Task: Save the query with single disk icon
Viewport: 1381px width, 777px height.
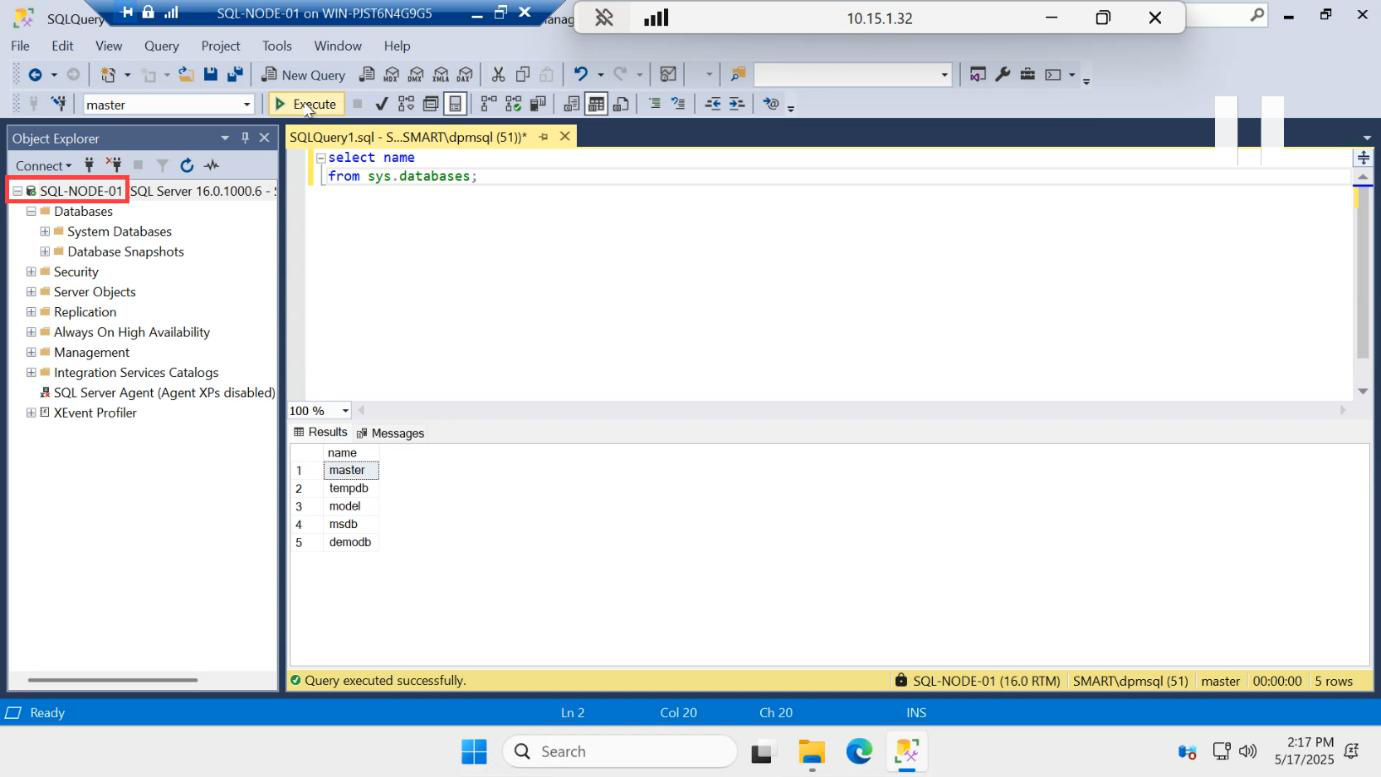Action: point(211,74)
